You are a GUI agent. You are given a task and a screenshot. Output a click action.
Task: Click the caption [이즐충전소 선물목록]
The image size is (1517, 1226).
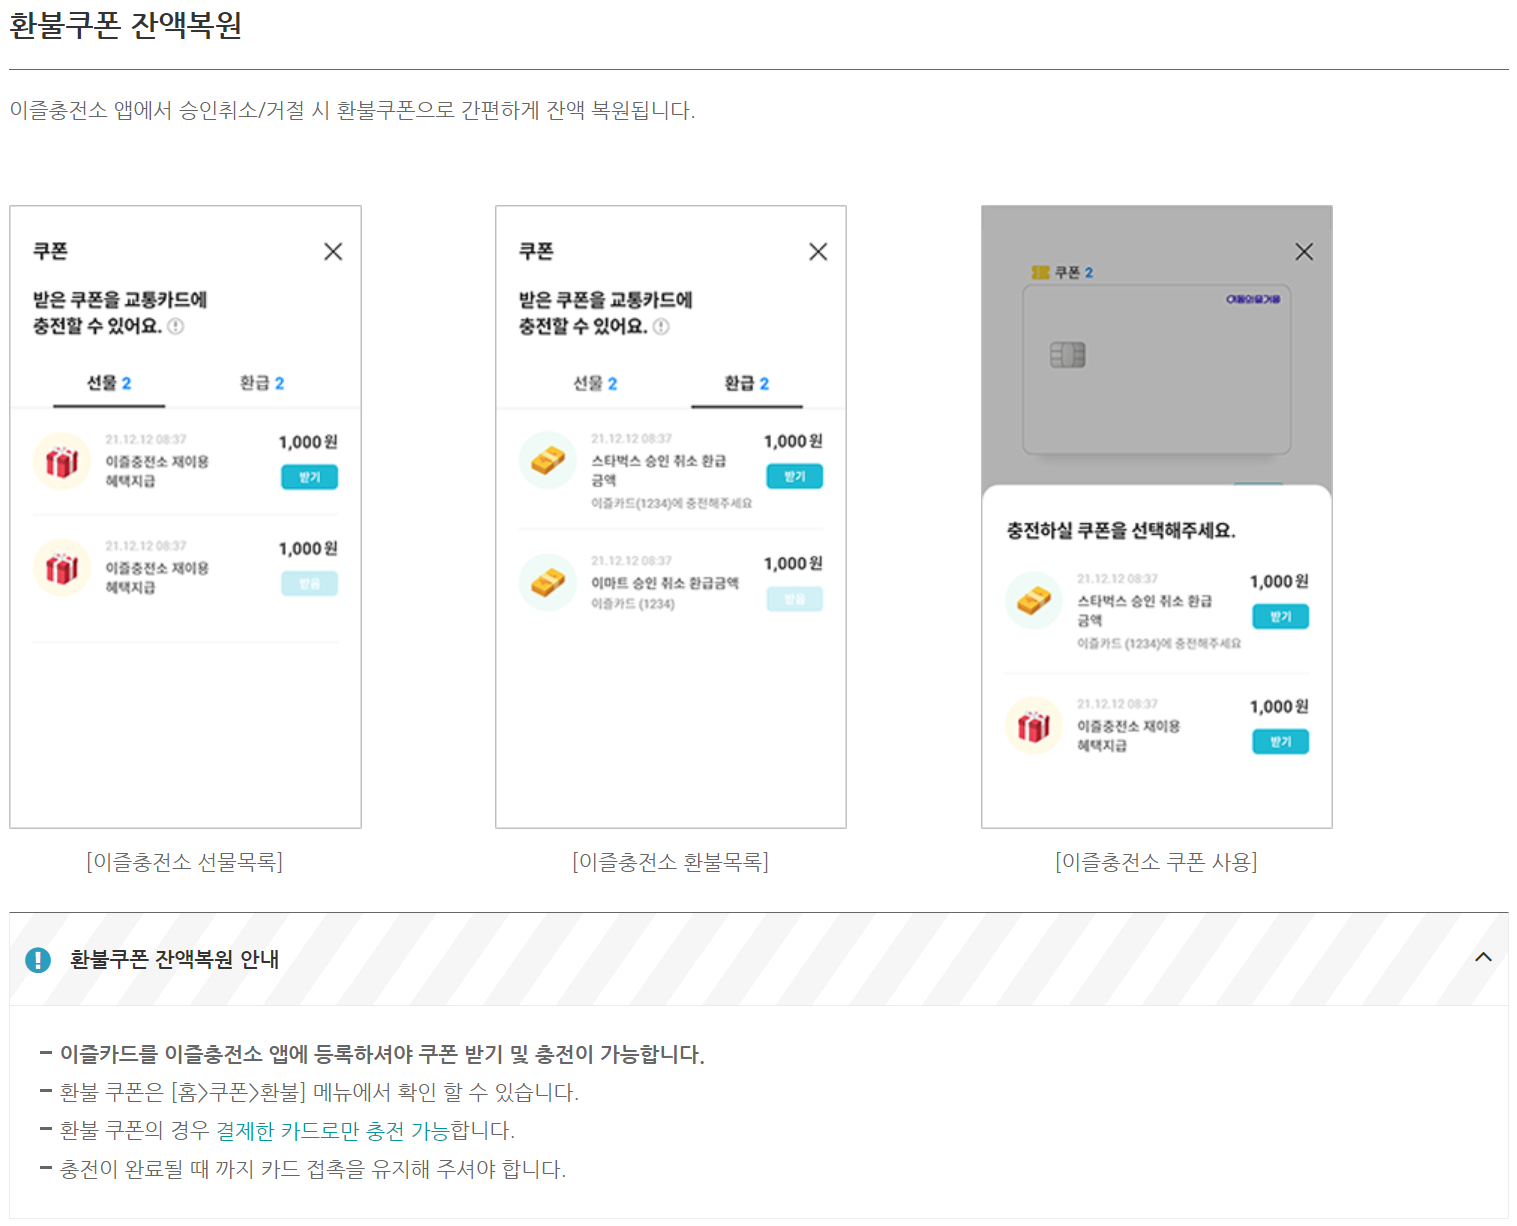[x=185, y=862]
